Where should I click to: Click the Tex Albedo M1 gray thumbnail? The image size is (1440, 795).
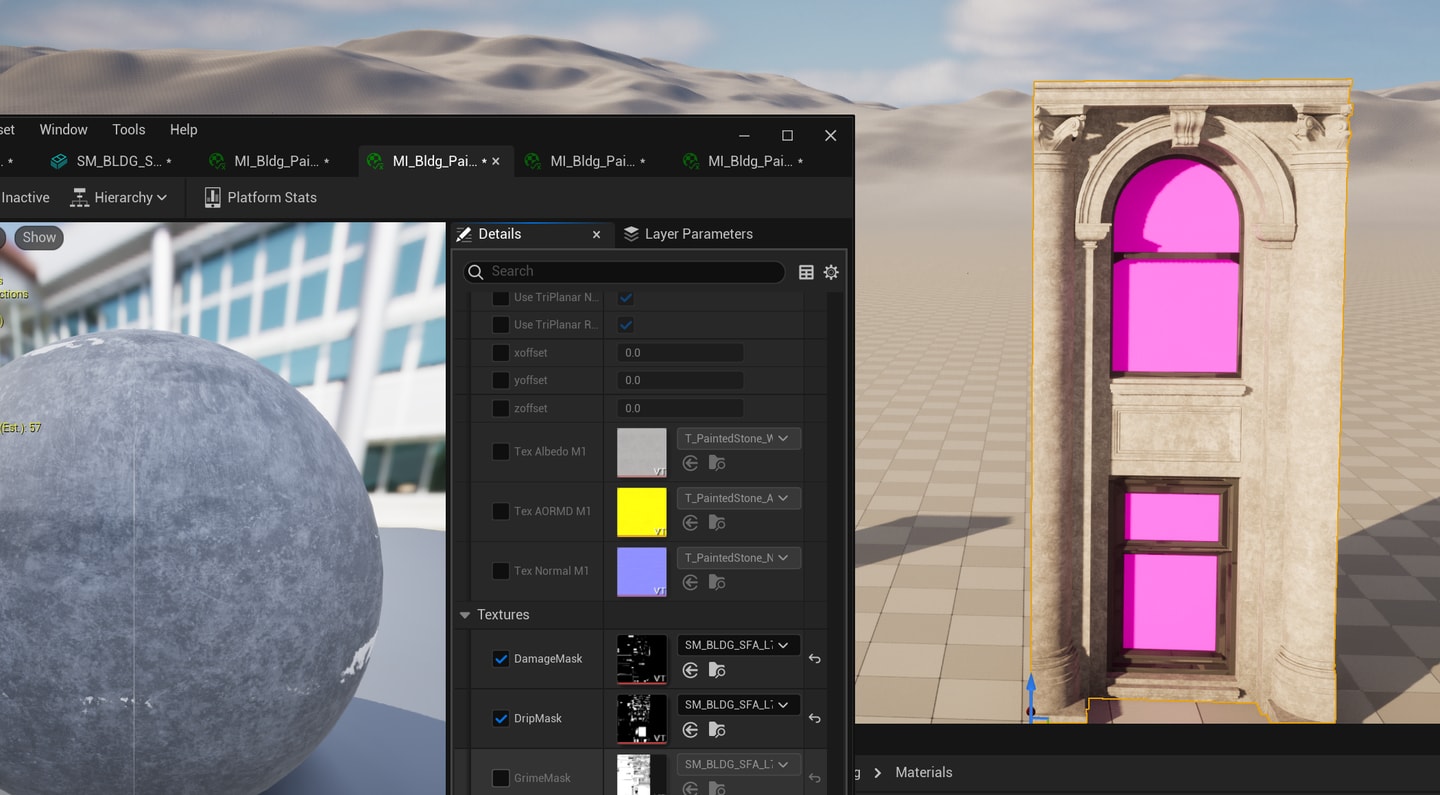(x=642, y=452)
